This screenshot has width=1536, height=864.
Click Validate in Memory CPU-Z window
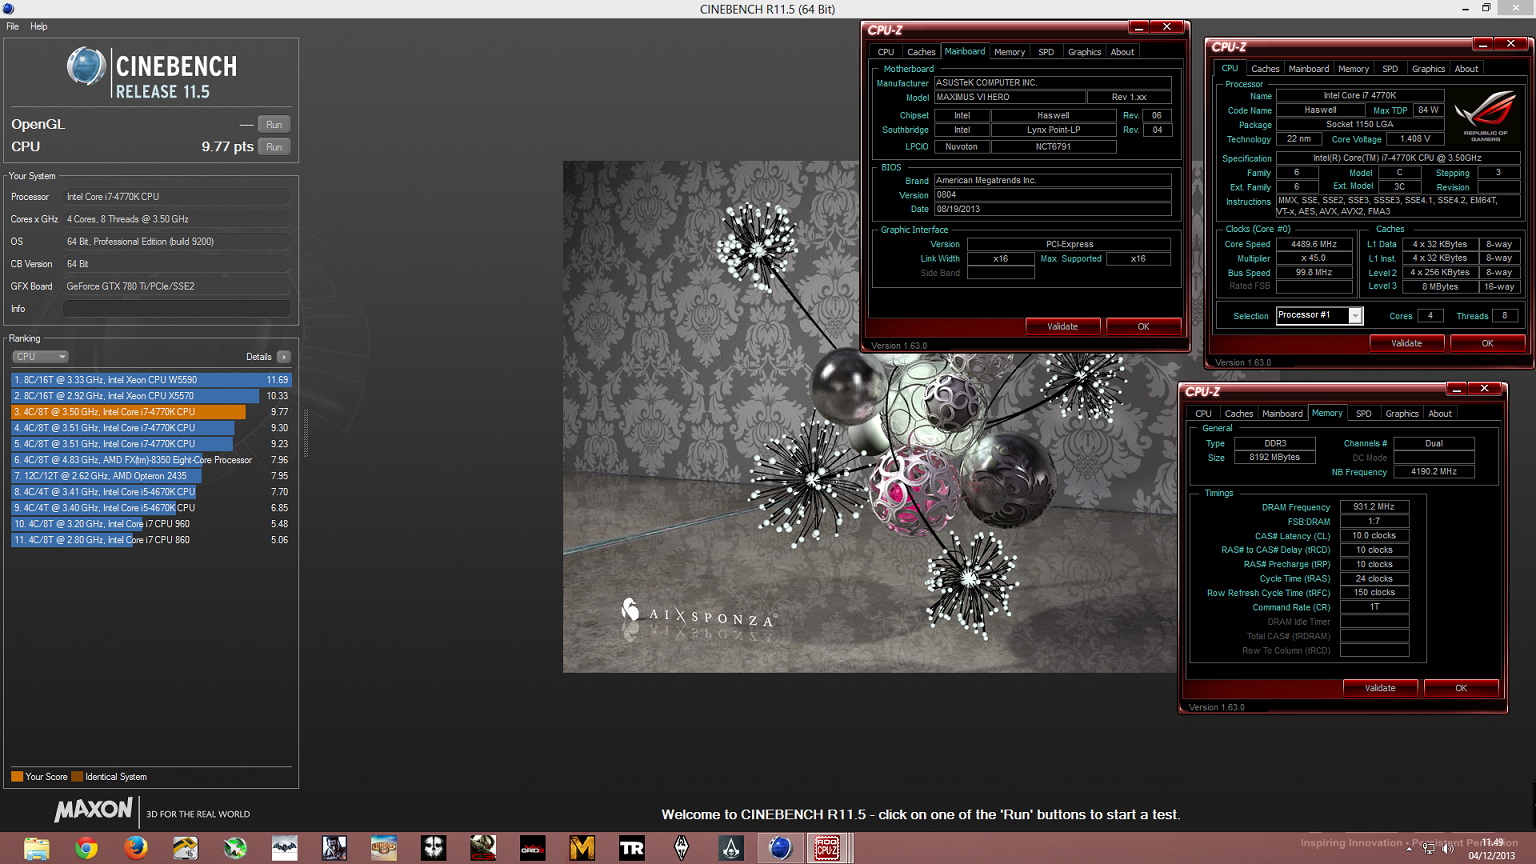pos(1380,688)
